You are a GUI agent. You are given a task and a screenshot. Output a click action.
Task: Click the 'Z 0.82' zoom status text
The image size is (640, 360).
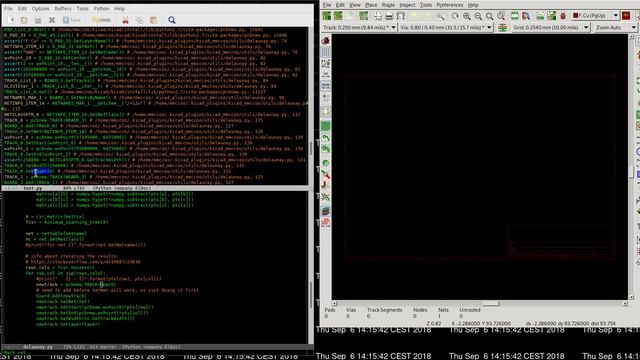click(433, 323)
